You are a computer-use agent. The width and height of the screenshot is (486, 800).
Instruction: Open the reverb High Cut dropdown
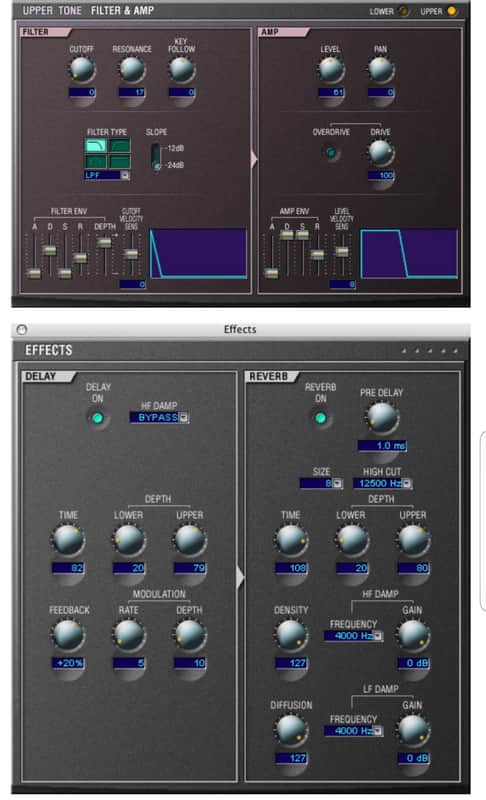pos(382,483)
